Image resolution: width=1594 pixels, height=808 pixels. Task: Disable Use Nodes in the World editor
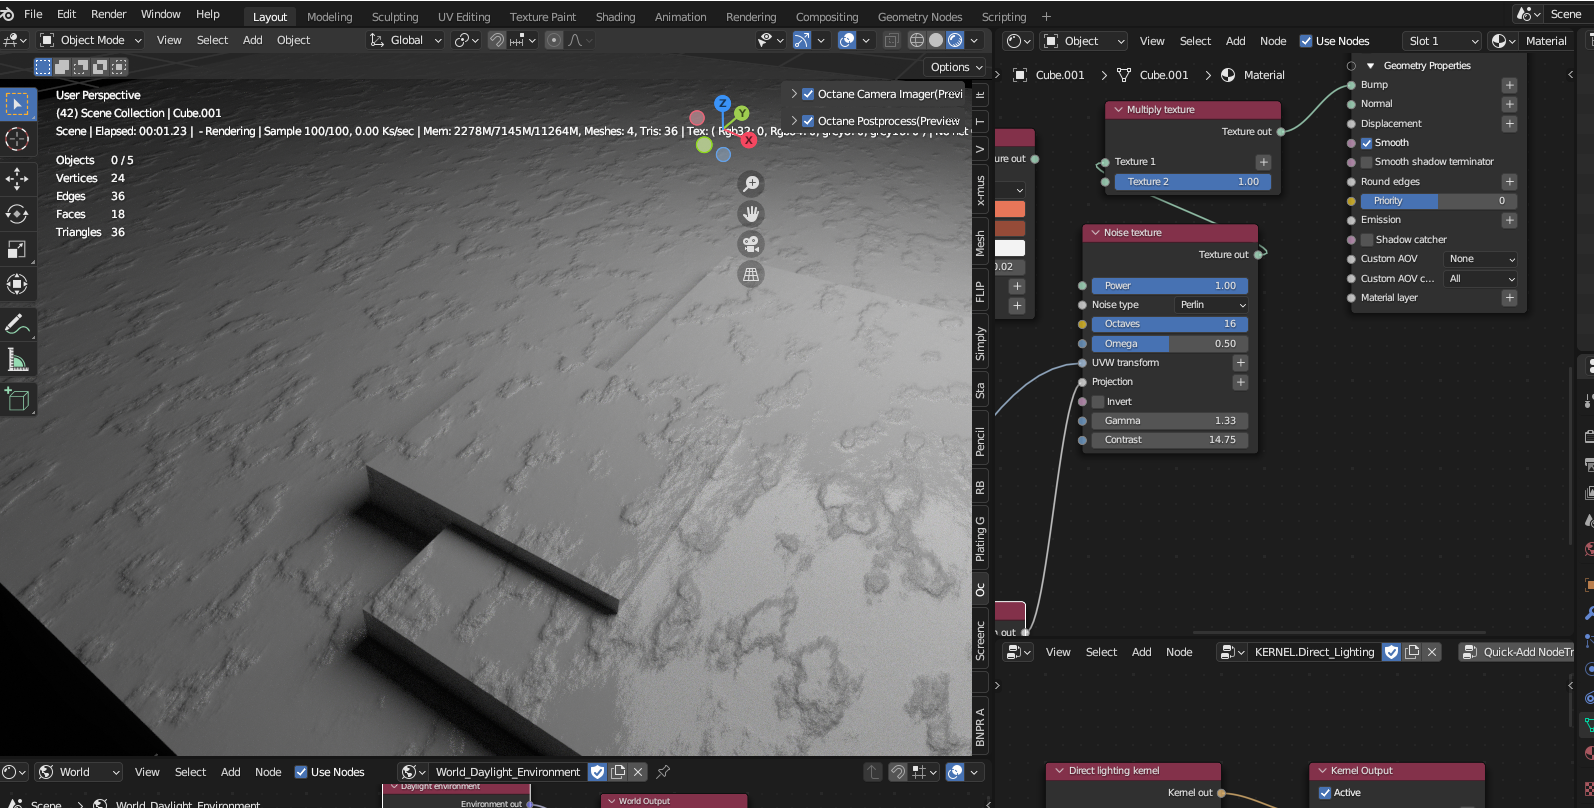coord(301,772)
